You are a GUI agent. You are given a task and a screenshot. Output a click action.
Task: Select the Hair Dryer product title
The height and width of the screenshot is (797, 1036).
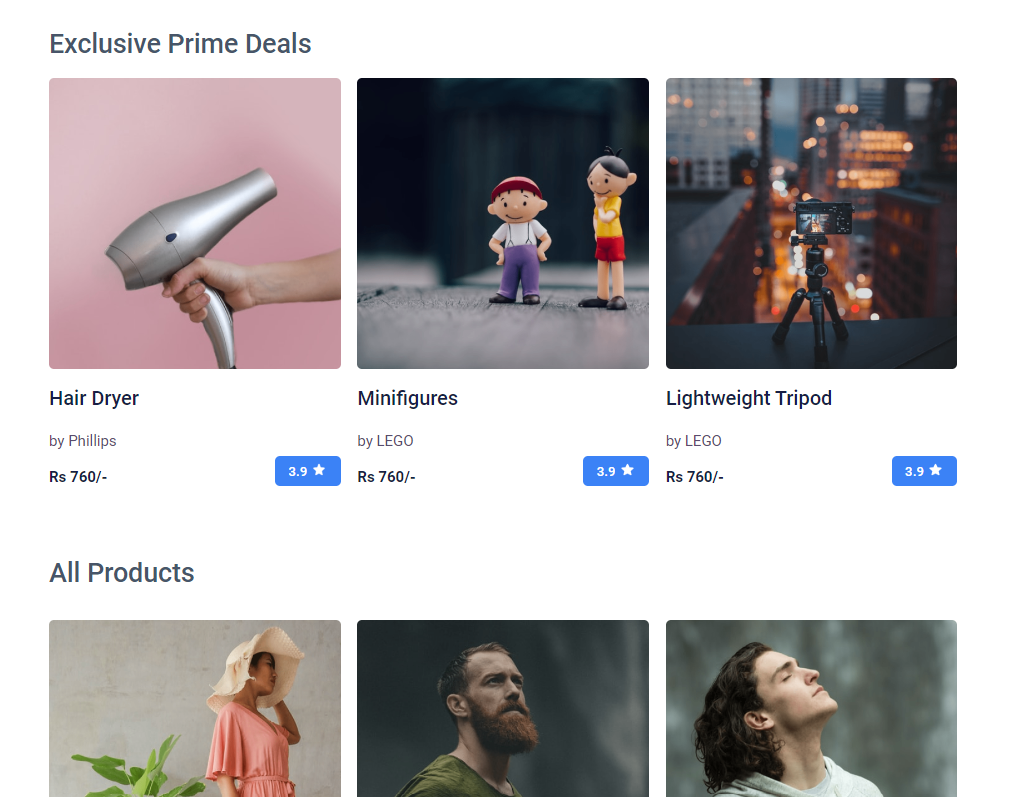94,398
